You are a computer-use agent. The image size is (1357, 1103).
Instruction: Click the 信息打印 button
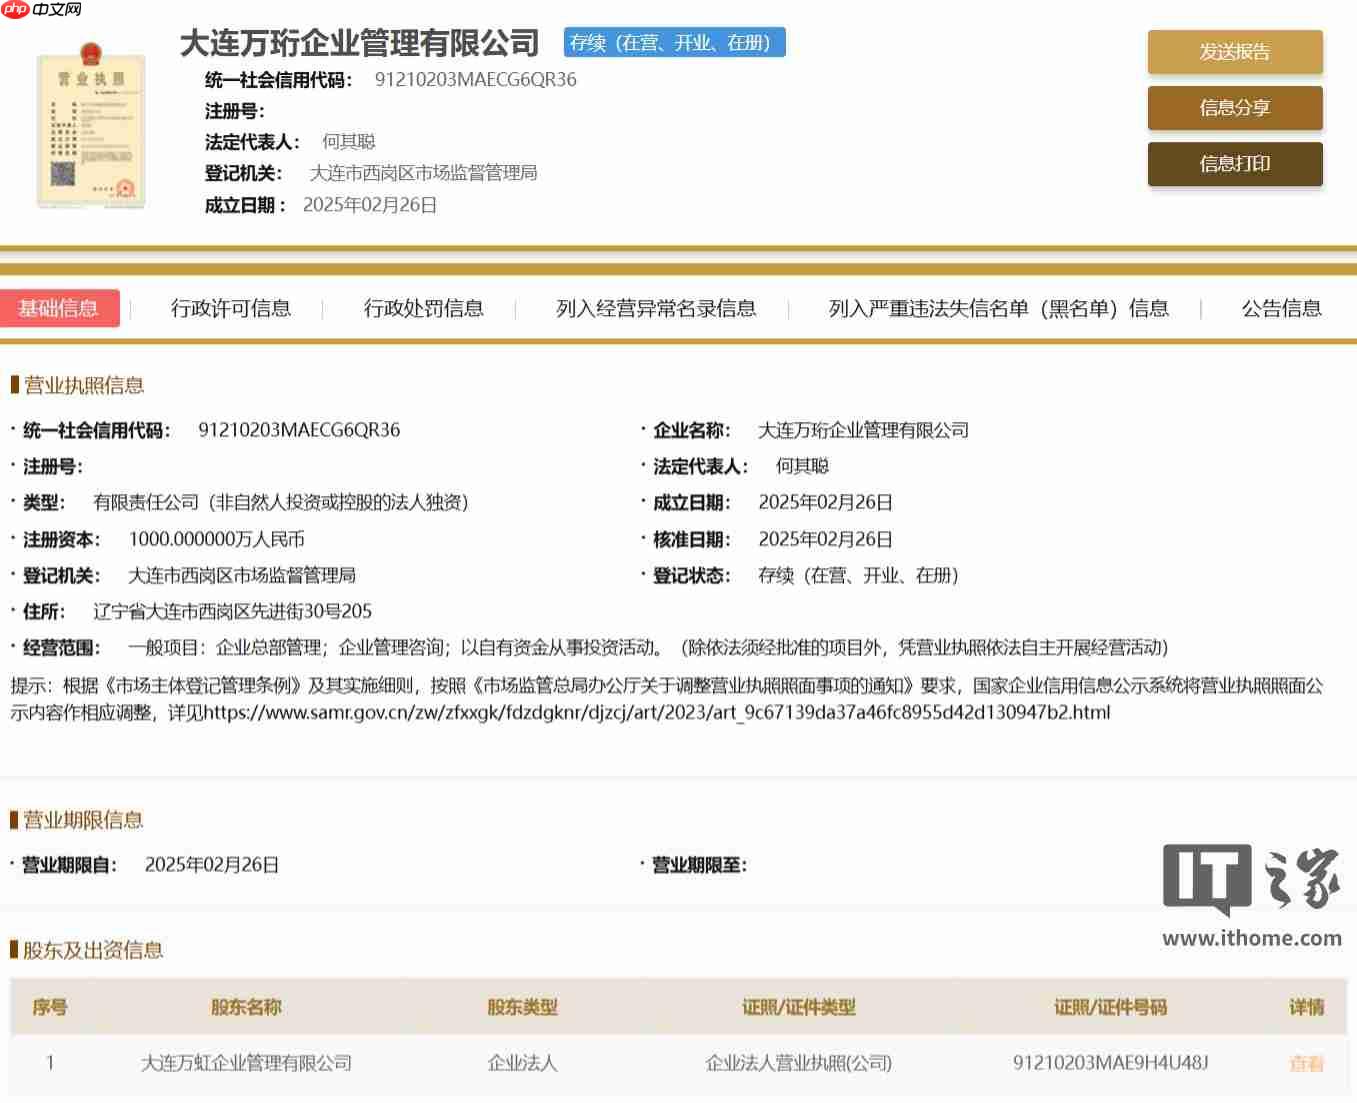click(1235, 164)
